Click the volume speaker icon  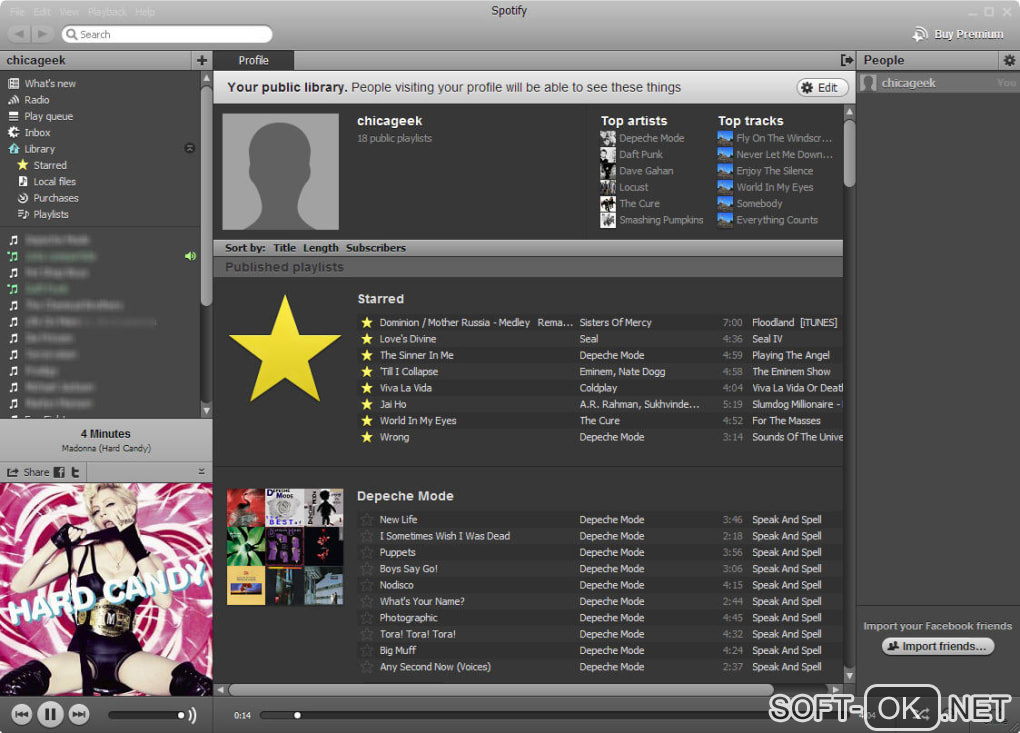point(192,715)
